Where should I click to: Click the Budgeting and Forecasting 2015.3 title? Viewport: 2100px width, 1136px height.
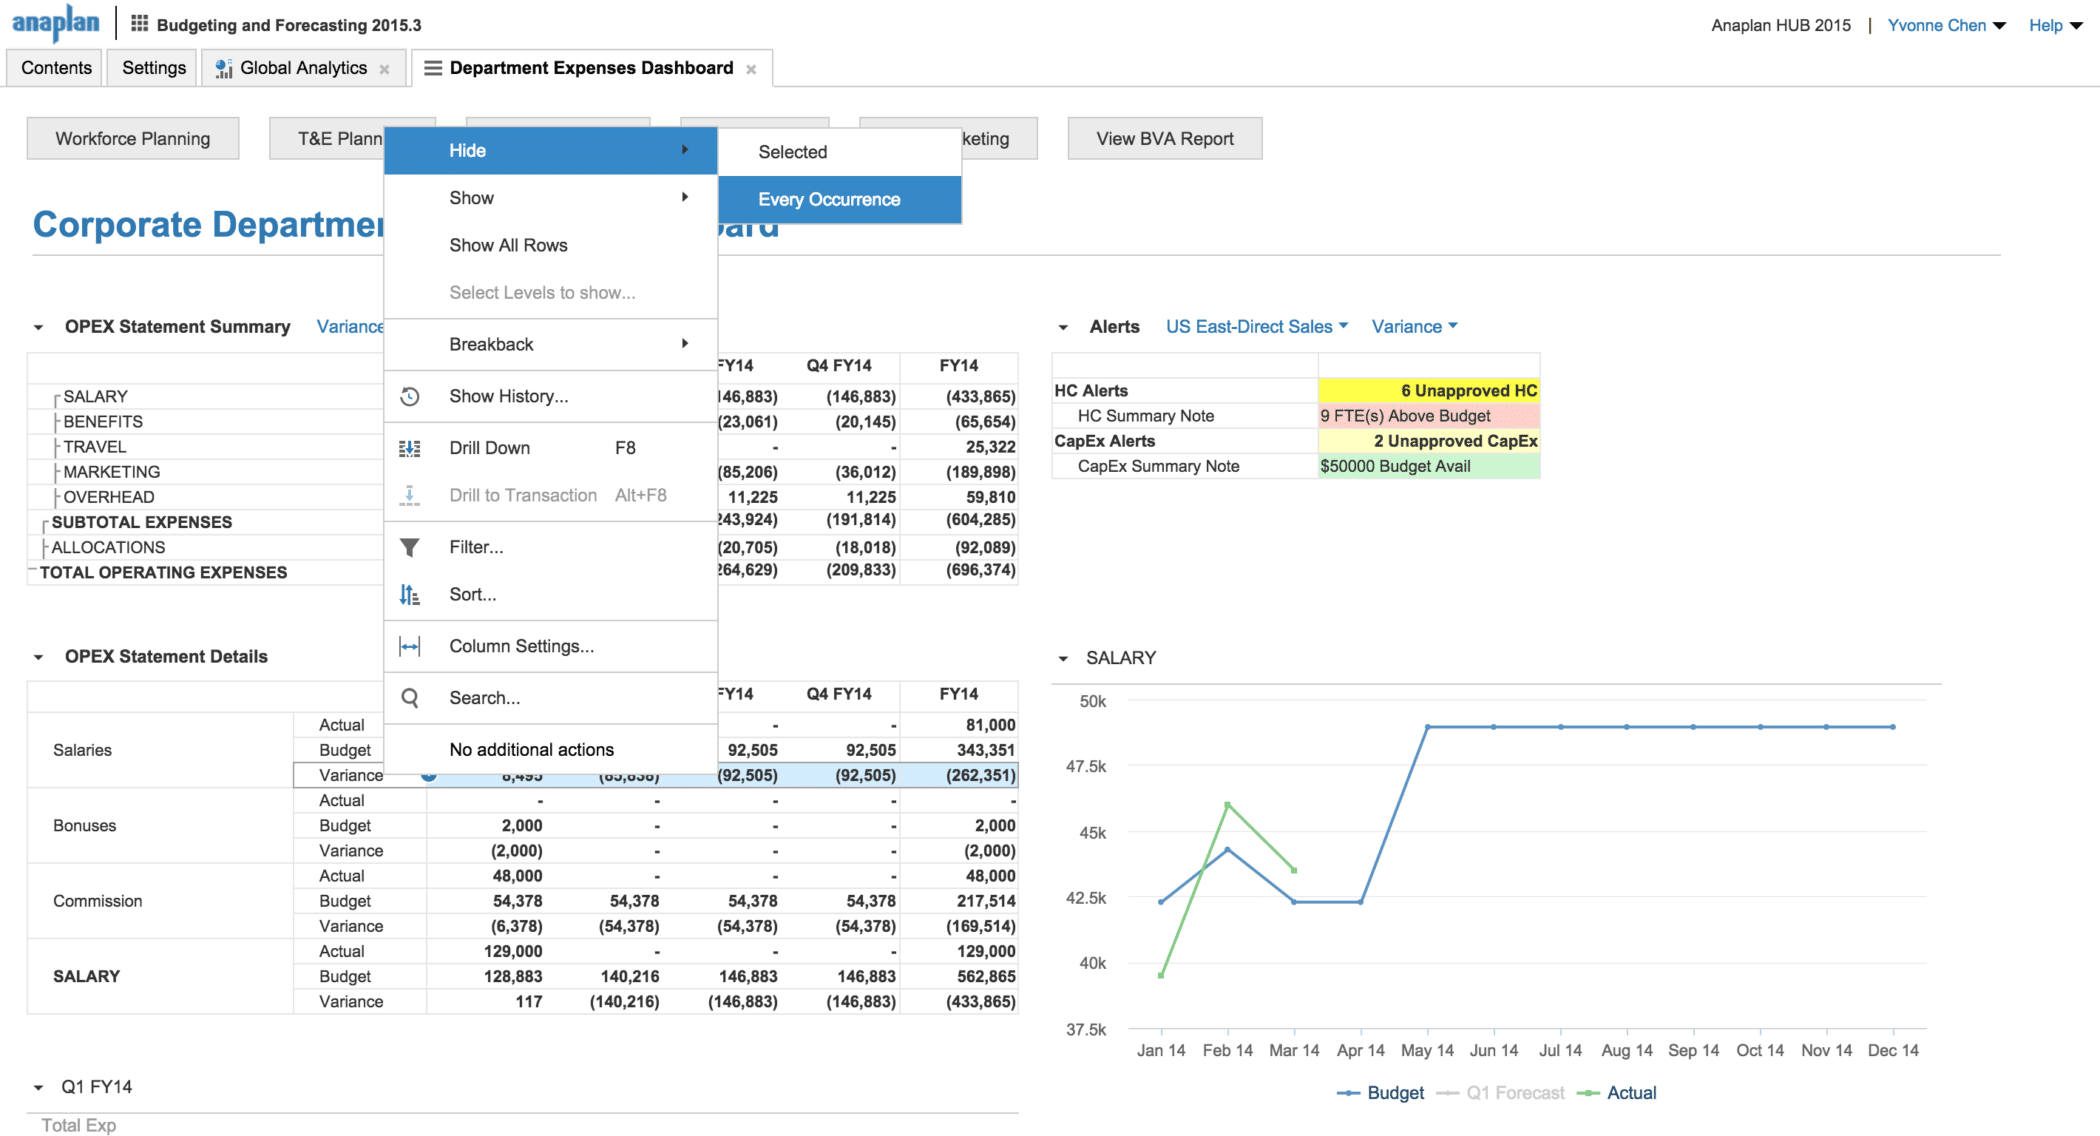289,25
